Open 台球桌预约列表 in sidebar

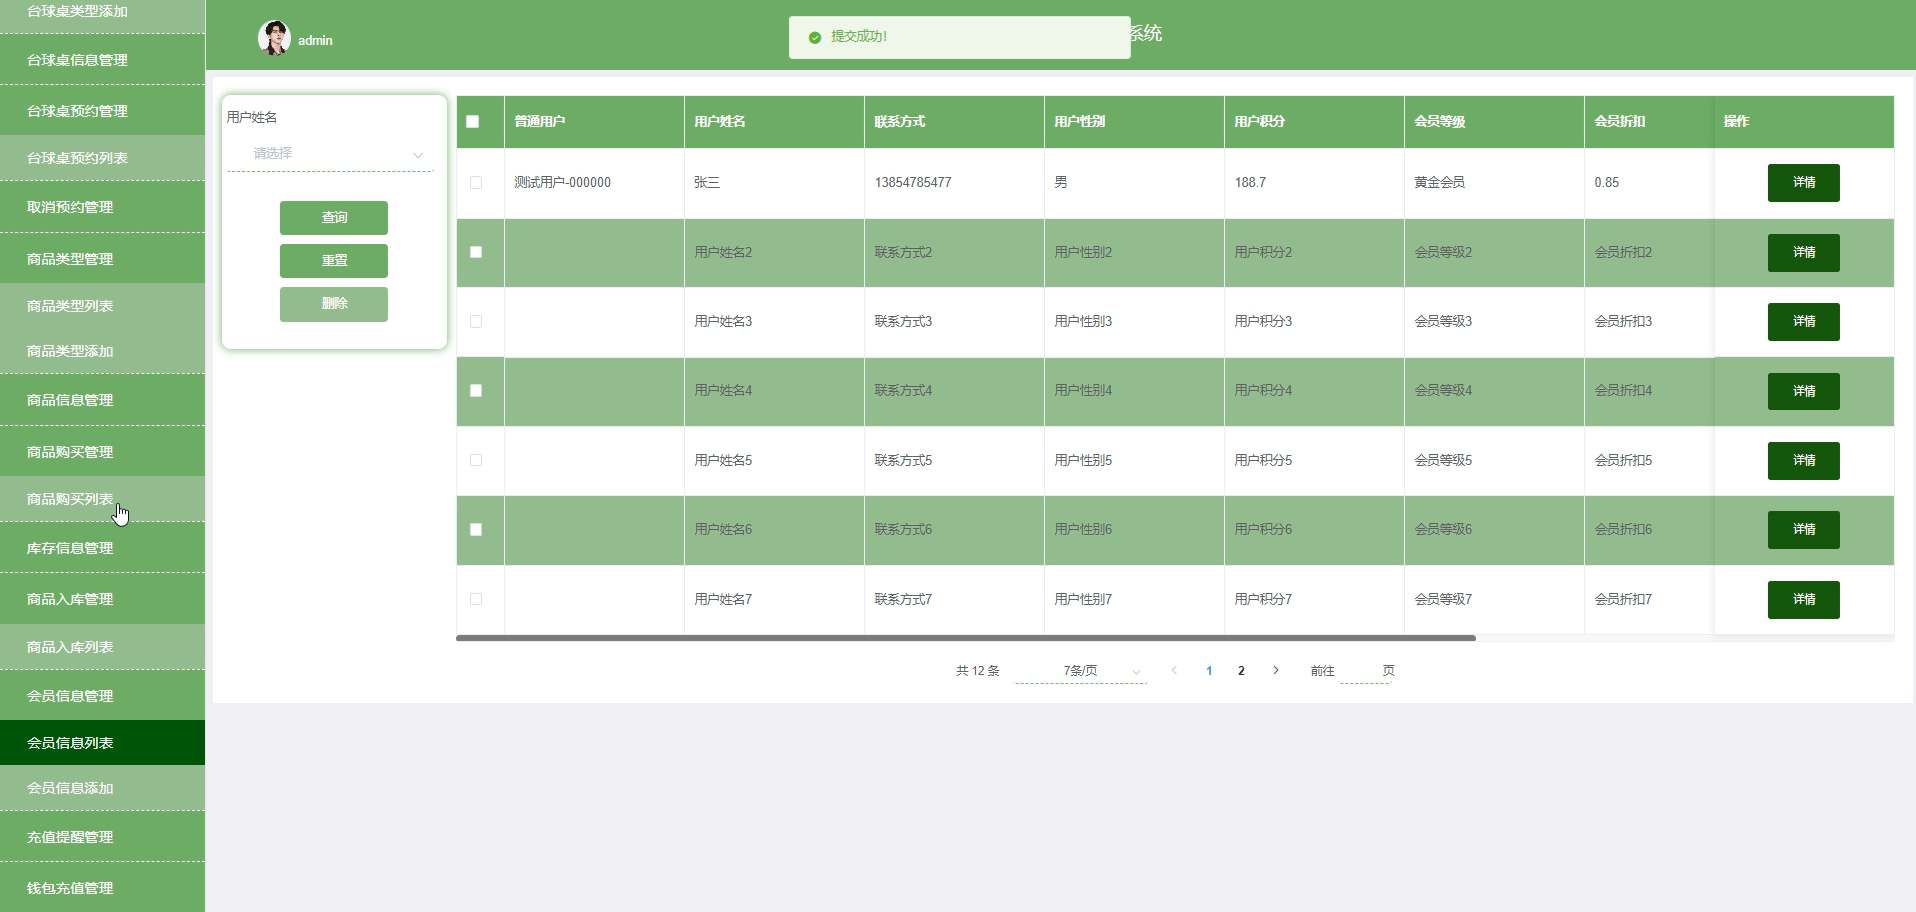[102, 158]
